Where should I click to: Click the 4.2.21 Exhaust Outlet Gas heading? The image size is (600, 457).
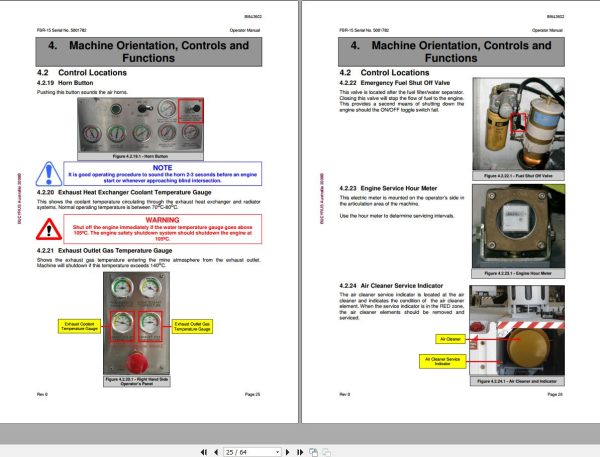tap(104, 250)
